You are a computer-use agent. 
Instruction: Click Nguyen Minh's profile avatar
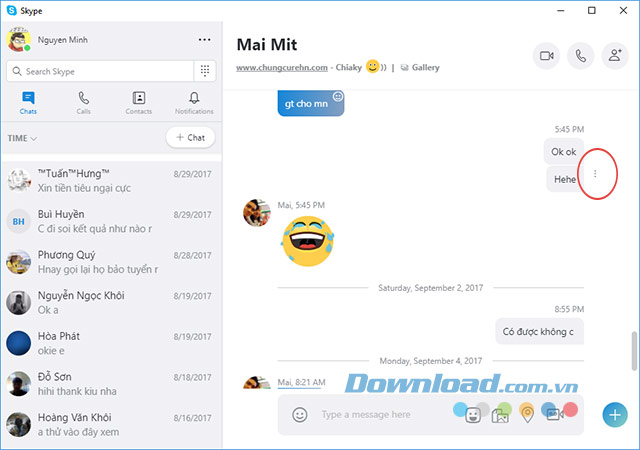(18, 40)
